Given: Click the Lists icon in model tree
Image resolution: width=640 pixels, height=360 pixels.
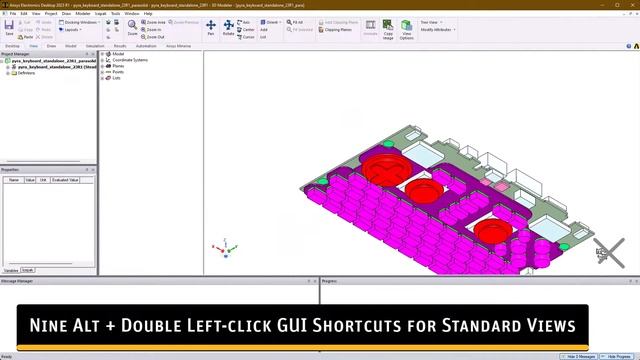Looking at the screenshot, I should click(109, 78).
